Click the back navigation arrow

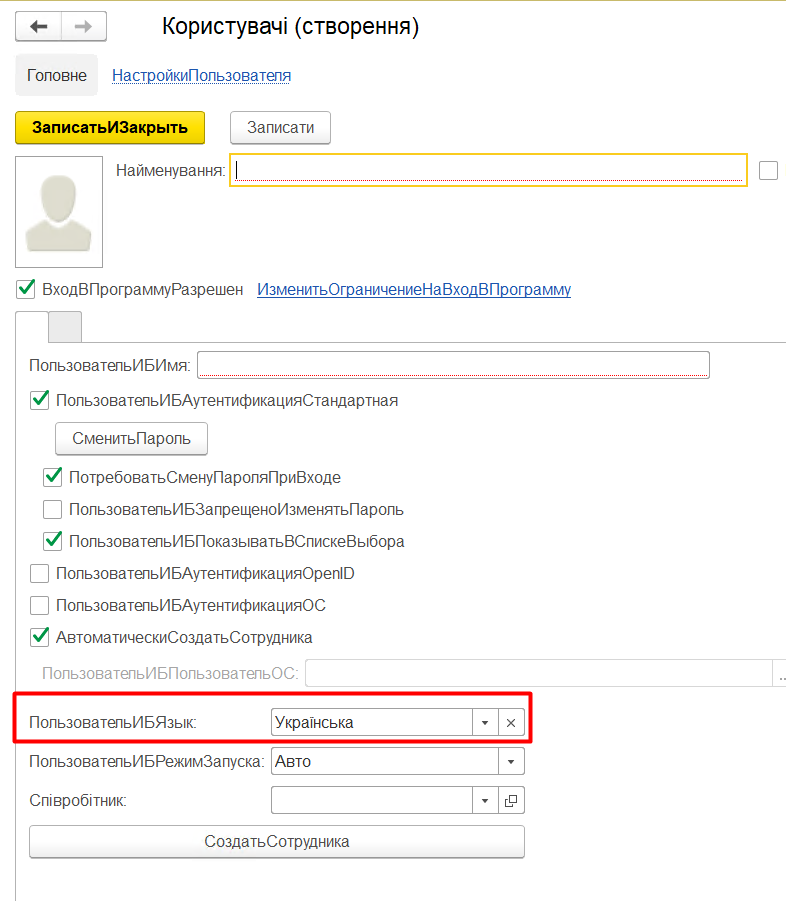click(38, 27)
